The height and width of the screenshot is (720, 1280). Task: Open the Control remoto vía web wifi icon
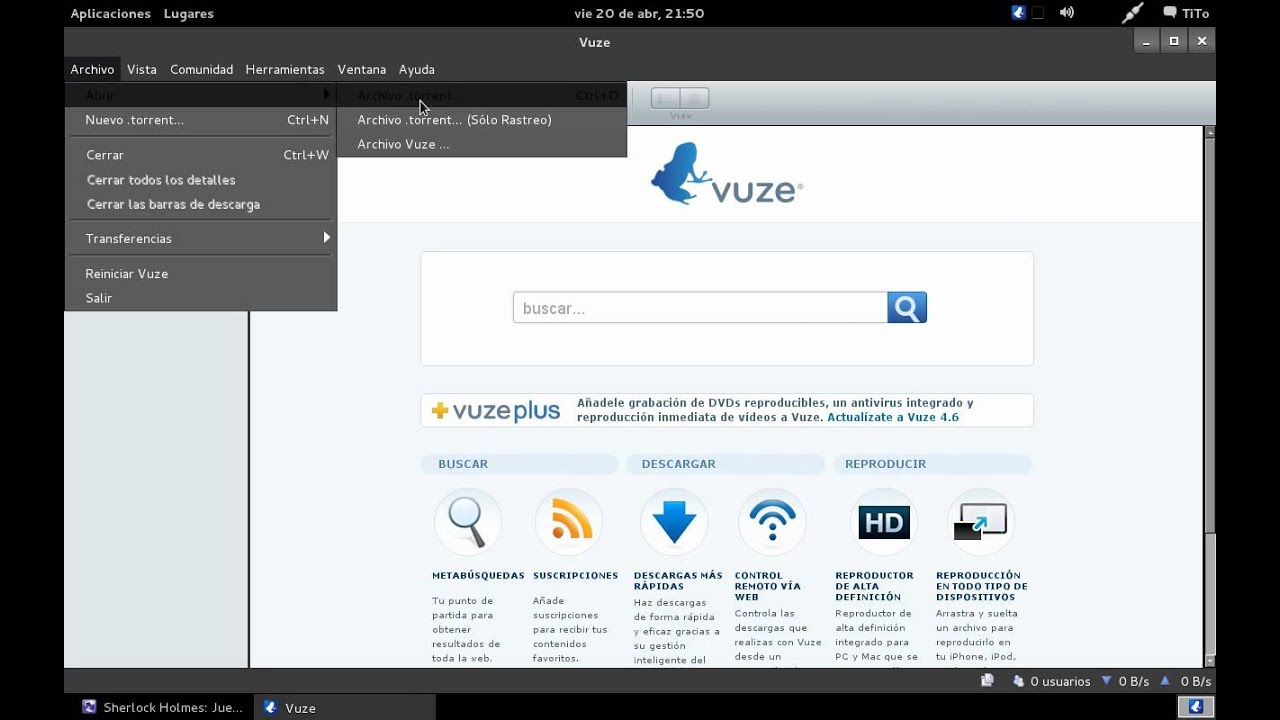click(x=772, y=522)
